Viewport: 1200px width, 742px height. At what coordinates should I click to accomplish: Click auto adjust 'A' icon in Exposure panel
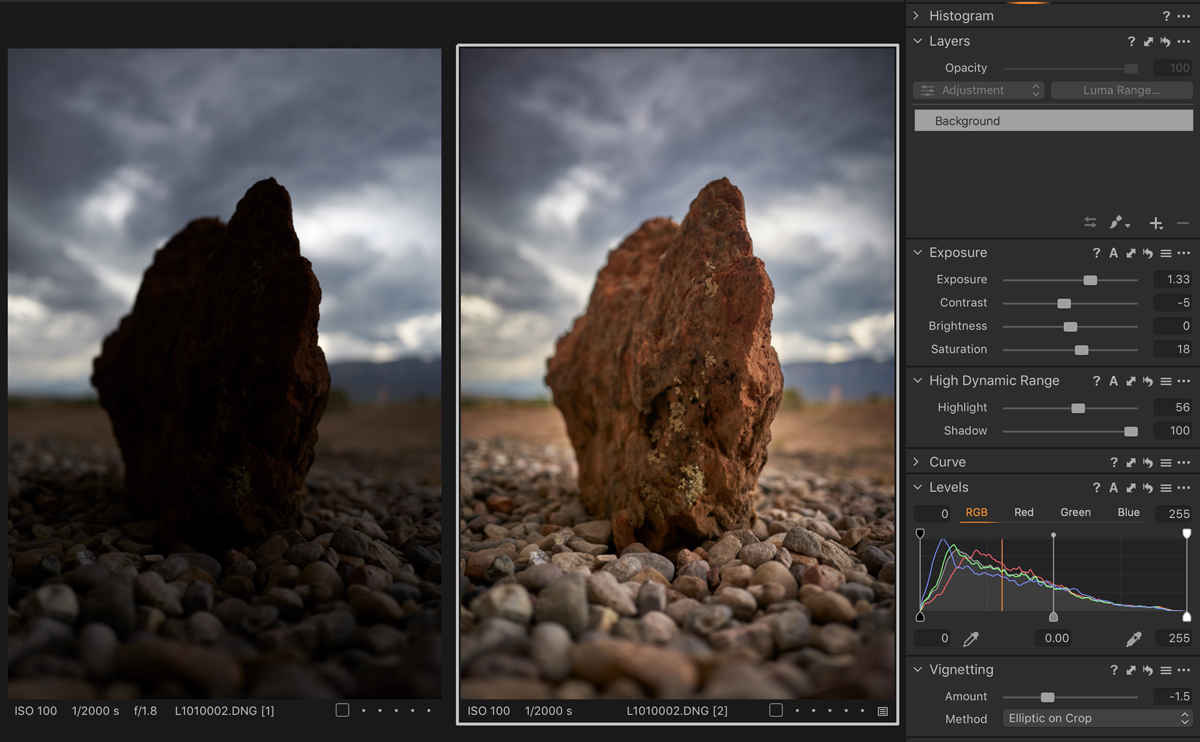[1113, 253]
